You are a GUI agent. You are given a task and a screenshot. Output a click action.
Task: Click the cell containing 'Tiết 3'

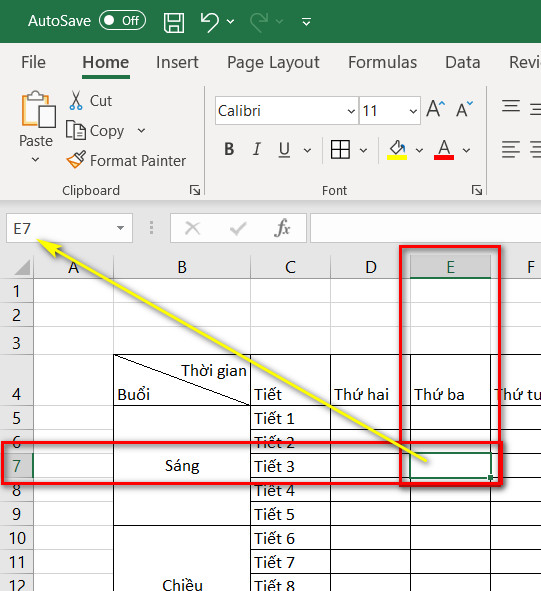[290, 466]
